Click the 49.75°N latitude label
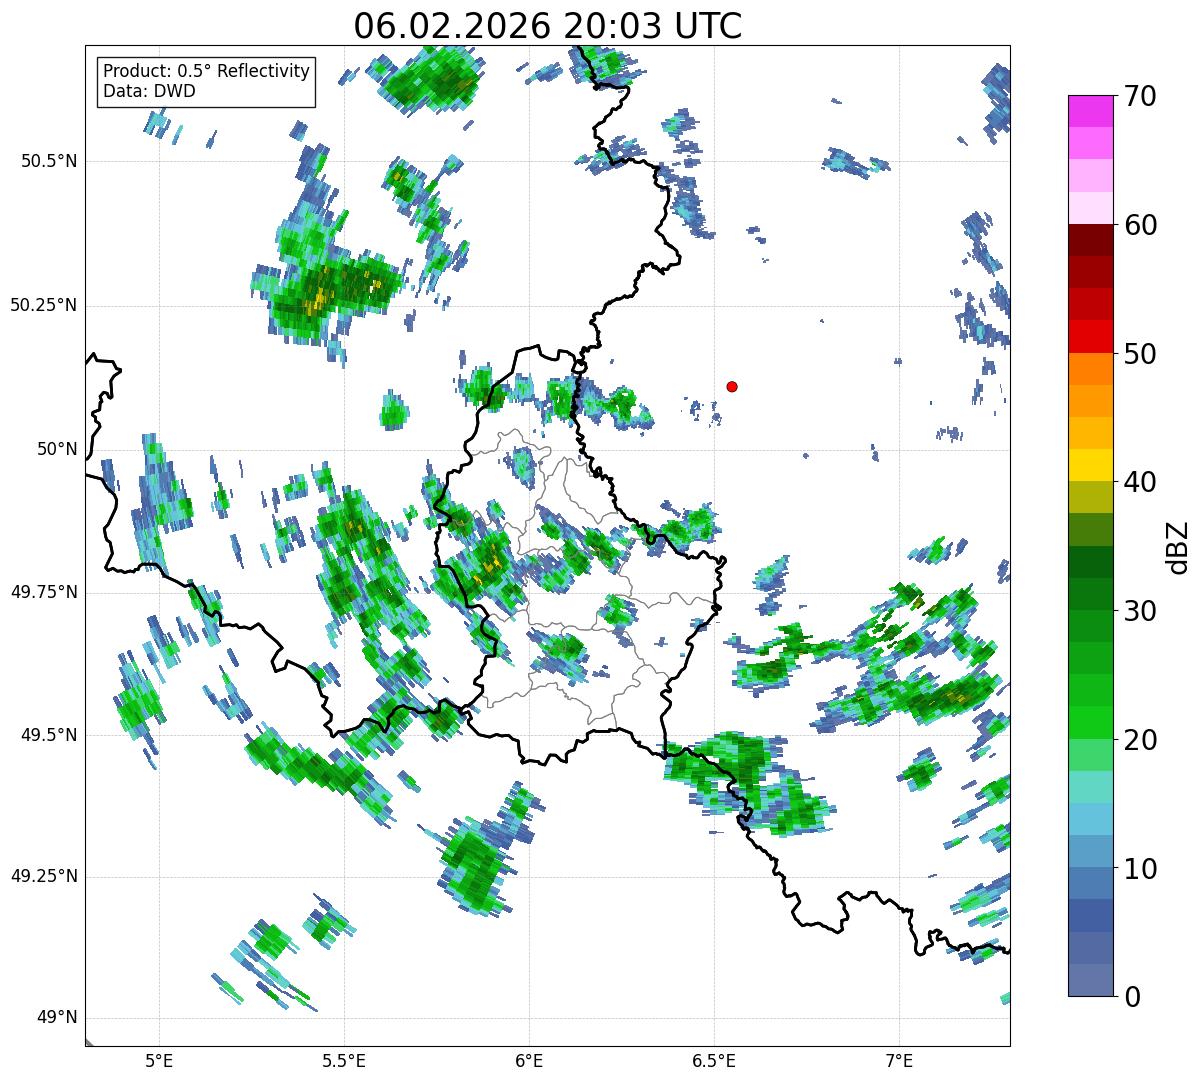This screenshot has width=1202, height=1081. click(44, 592)
